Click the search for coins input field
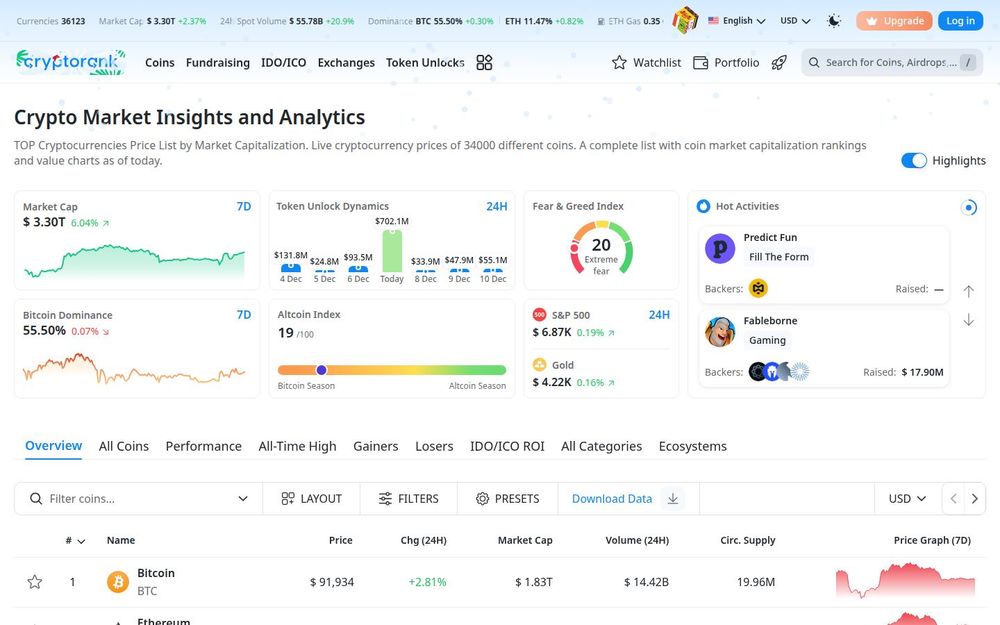 892,62
